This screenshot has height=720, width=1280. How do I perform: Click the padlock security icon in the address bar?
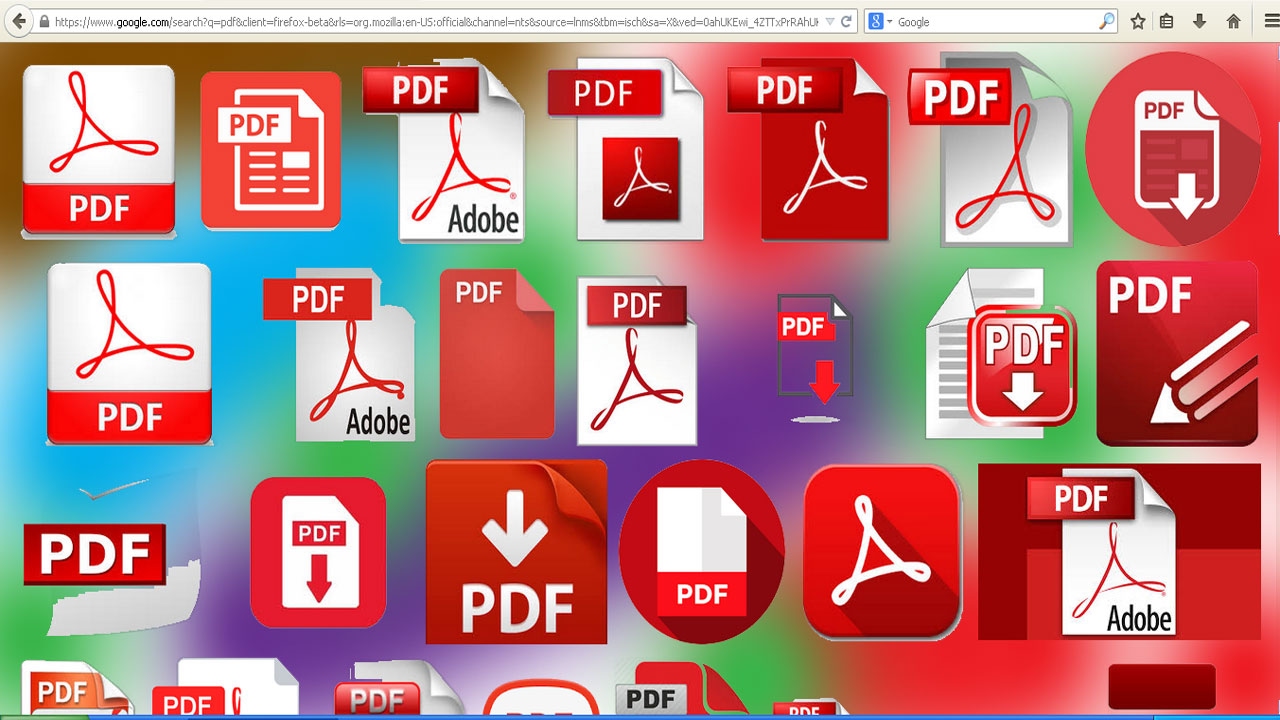point(44,21)
